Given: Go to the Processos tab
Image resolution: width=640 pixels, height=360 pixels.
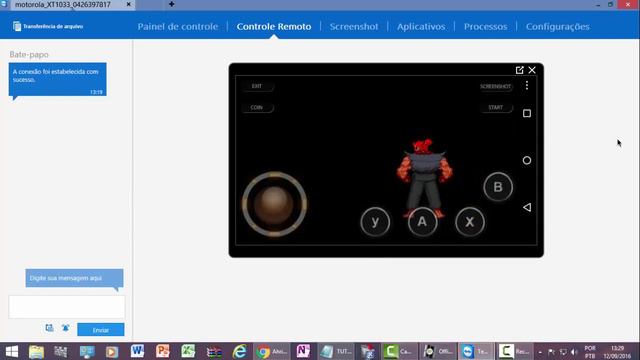Looking at the screenshot, I should pyautogui.click(x=485, y=27).
